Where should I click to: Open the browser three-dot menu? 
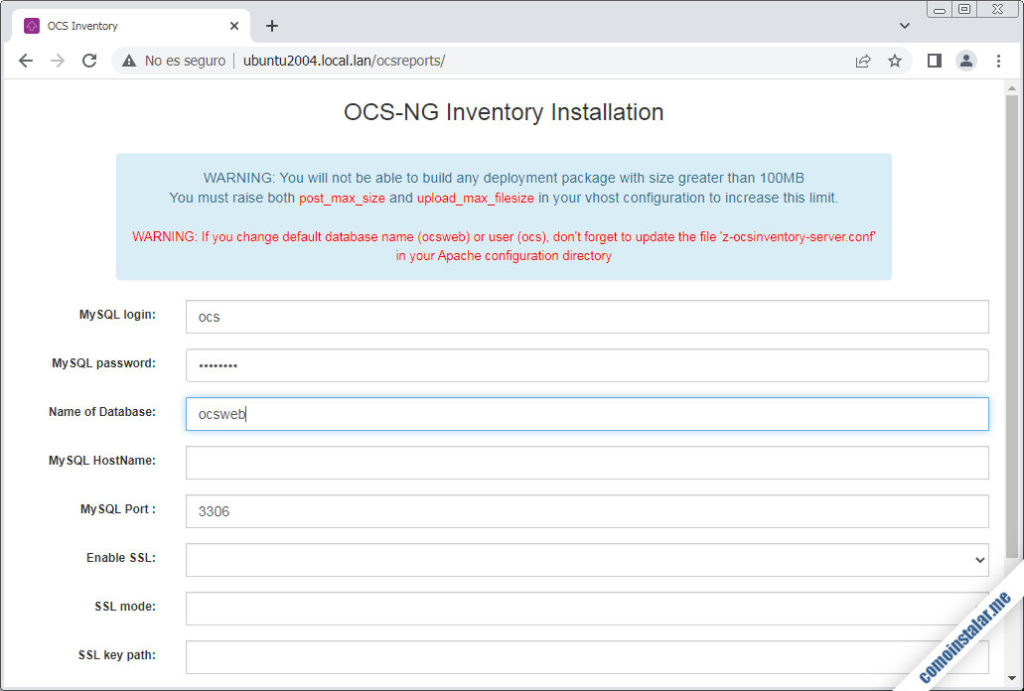(x=999, y=60)
